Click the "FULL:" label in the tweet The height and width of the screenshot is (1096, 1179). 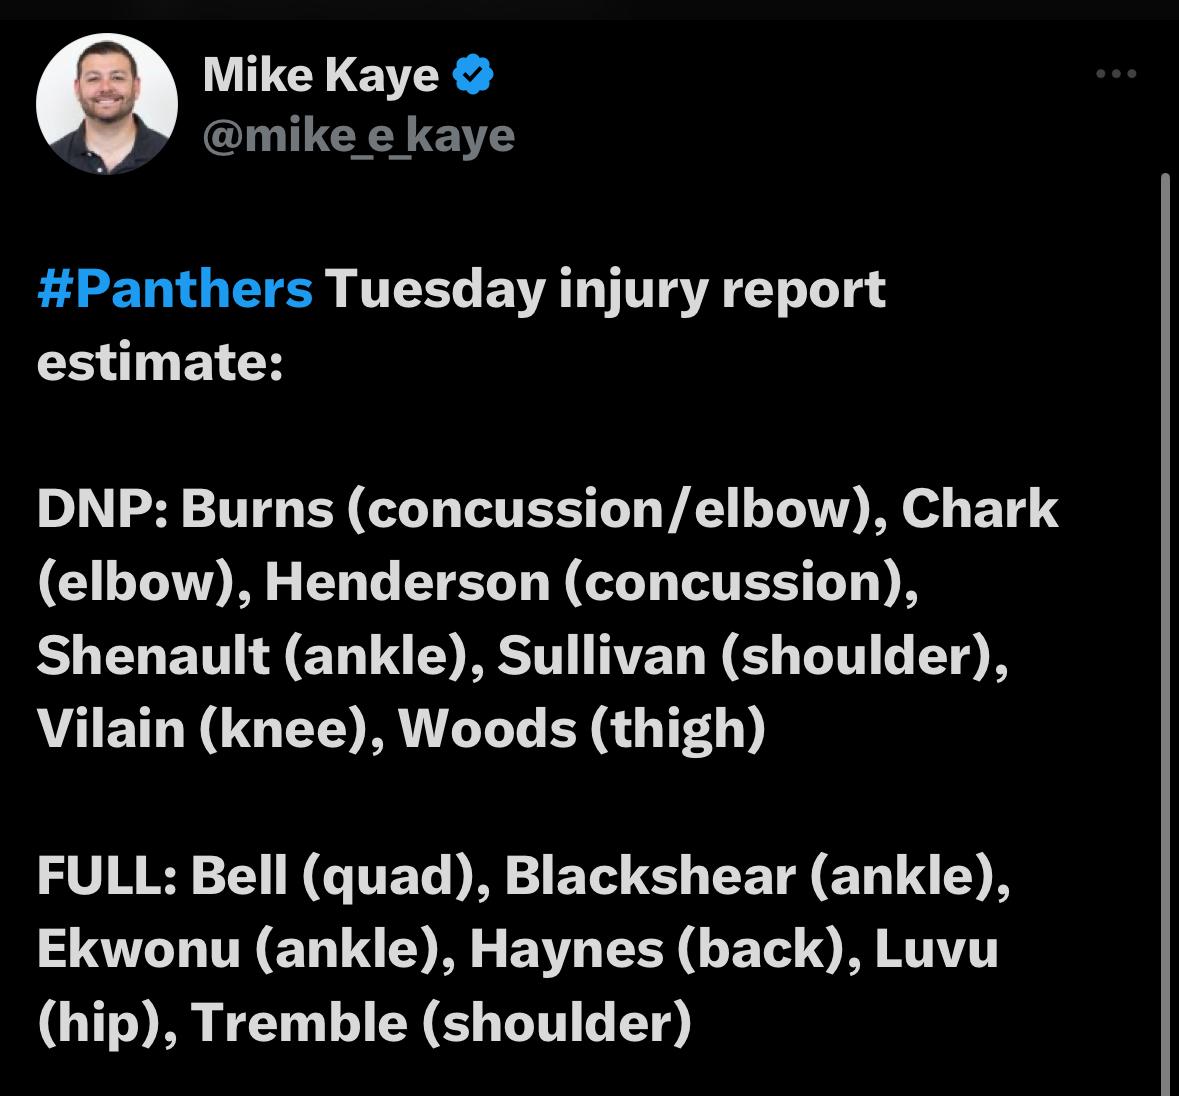point(107,876)
